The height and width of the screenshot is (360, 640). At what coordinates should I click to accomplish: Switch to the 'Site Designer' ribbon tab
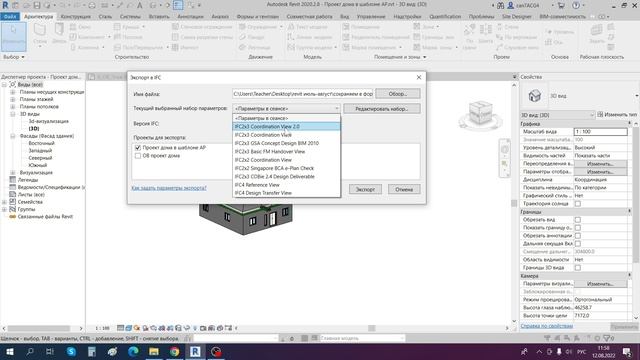(x=516, y=17)
